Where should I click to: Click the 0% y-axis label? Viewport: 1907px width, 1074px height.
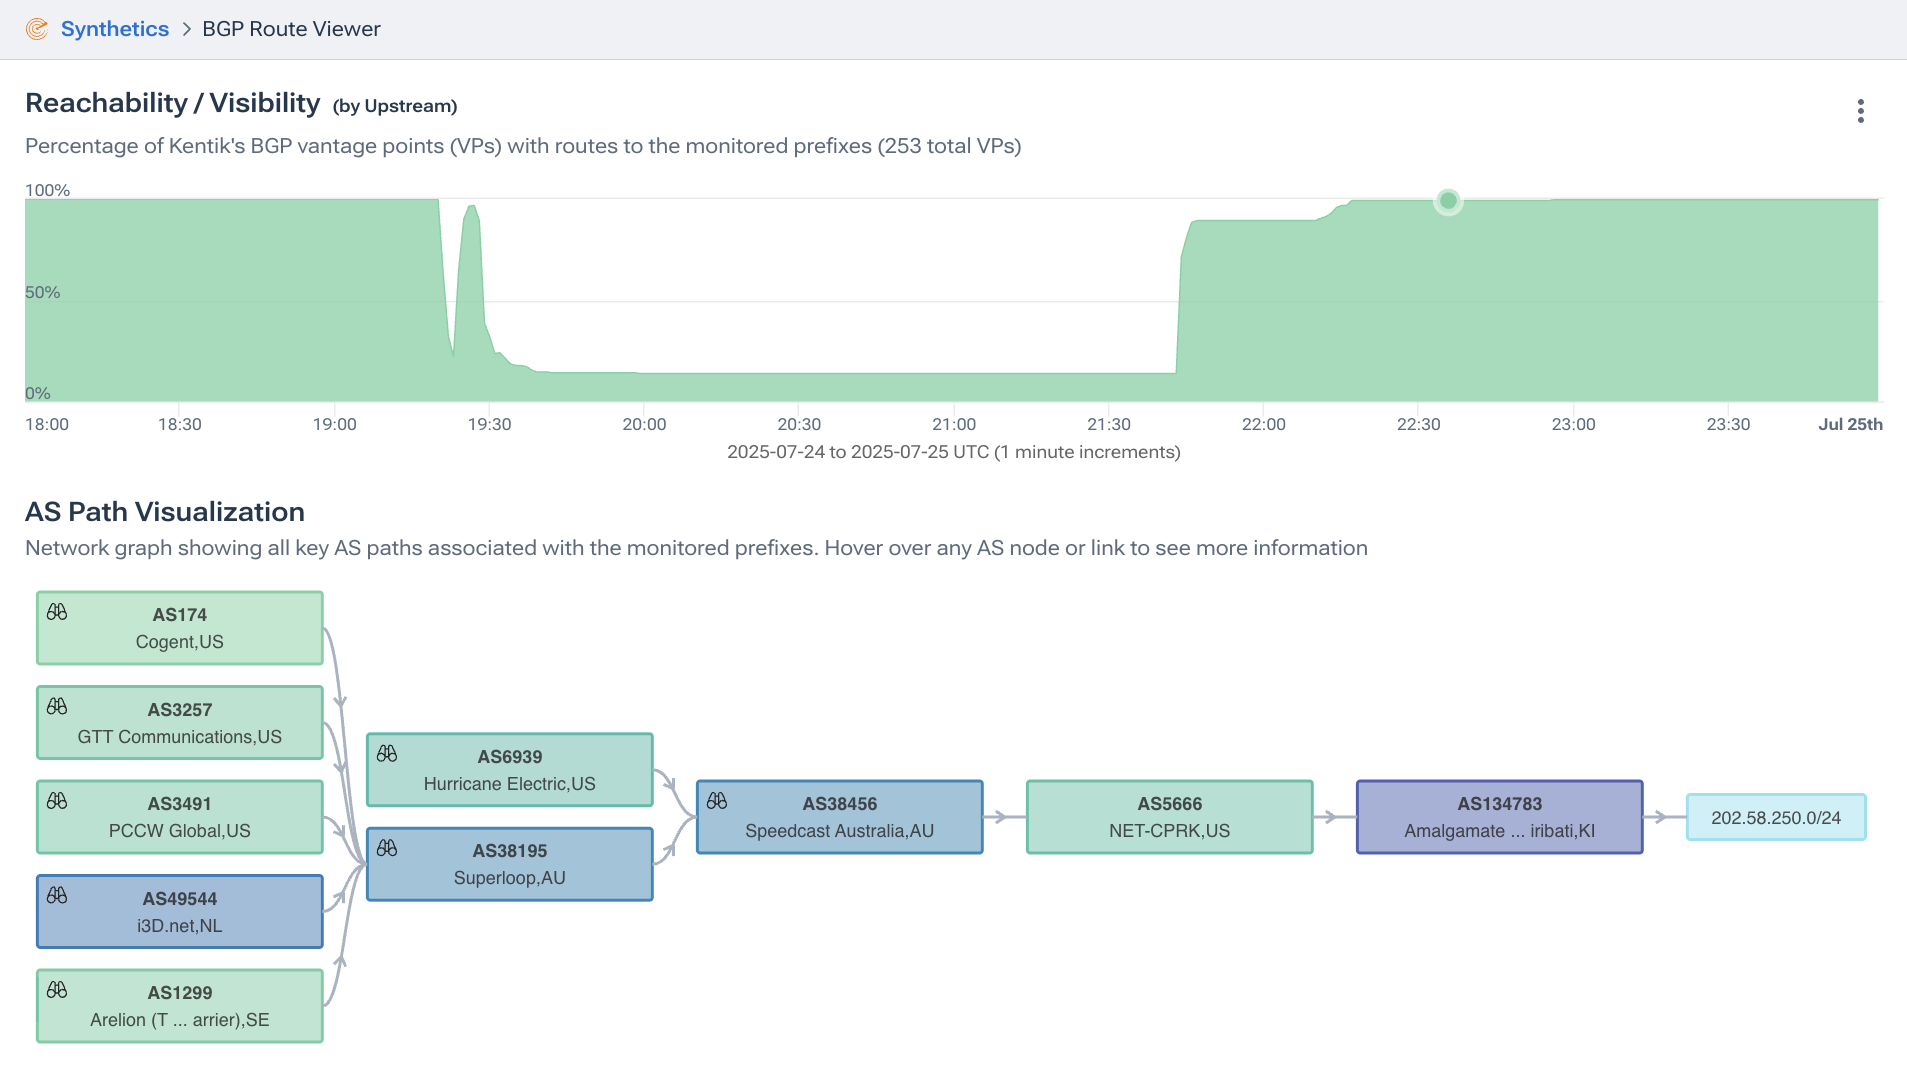click(38, 393)
